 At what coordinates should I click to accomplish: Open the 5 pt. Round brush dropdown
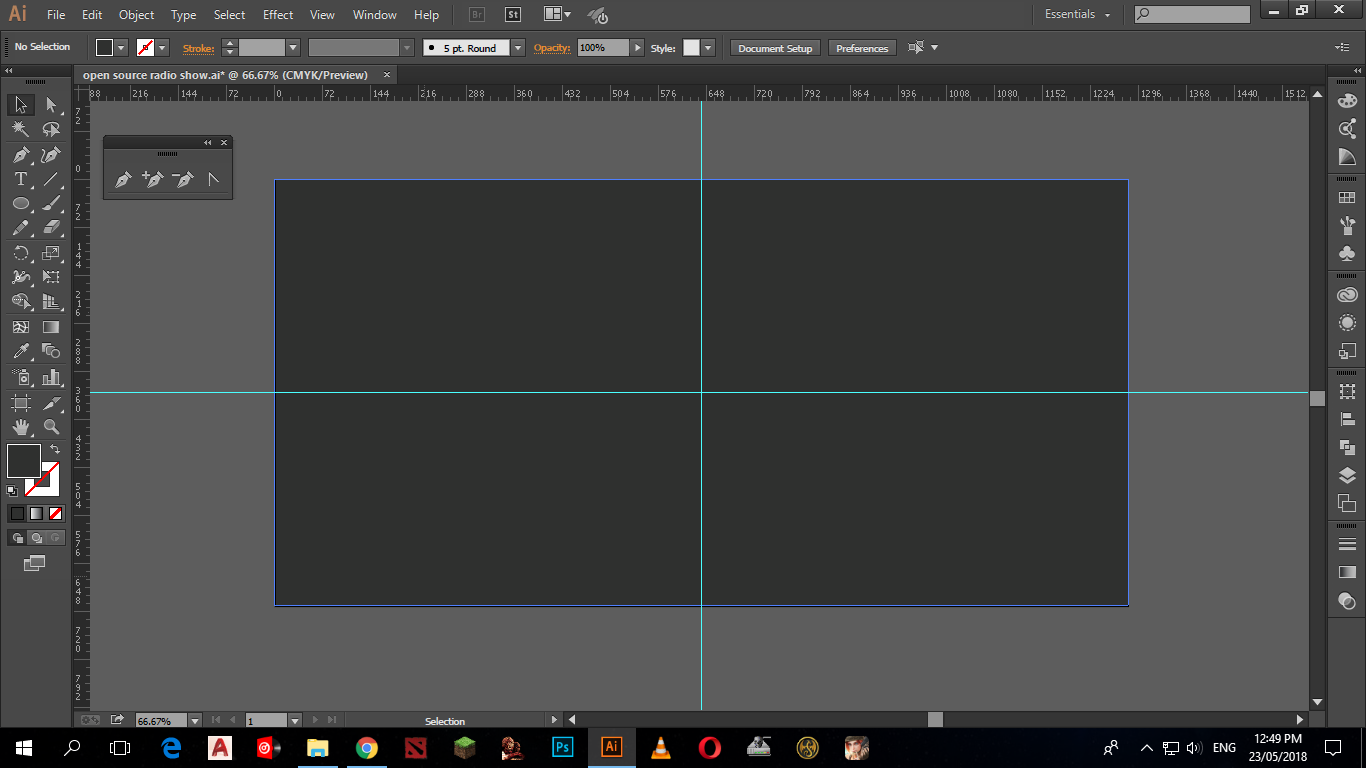(x=517, y=48)
